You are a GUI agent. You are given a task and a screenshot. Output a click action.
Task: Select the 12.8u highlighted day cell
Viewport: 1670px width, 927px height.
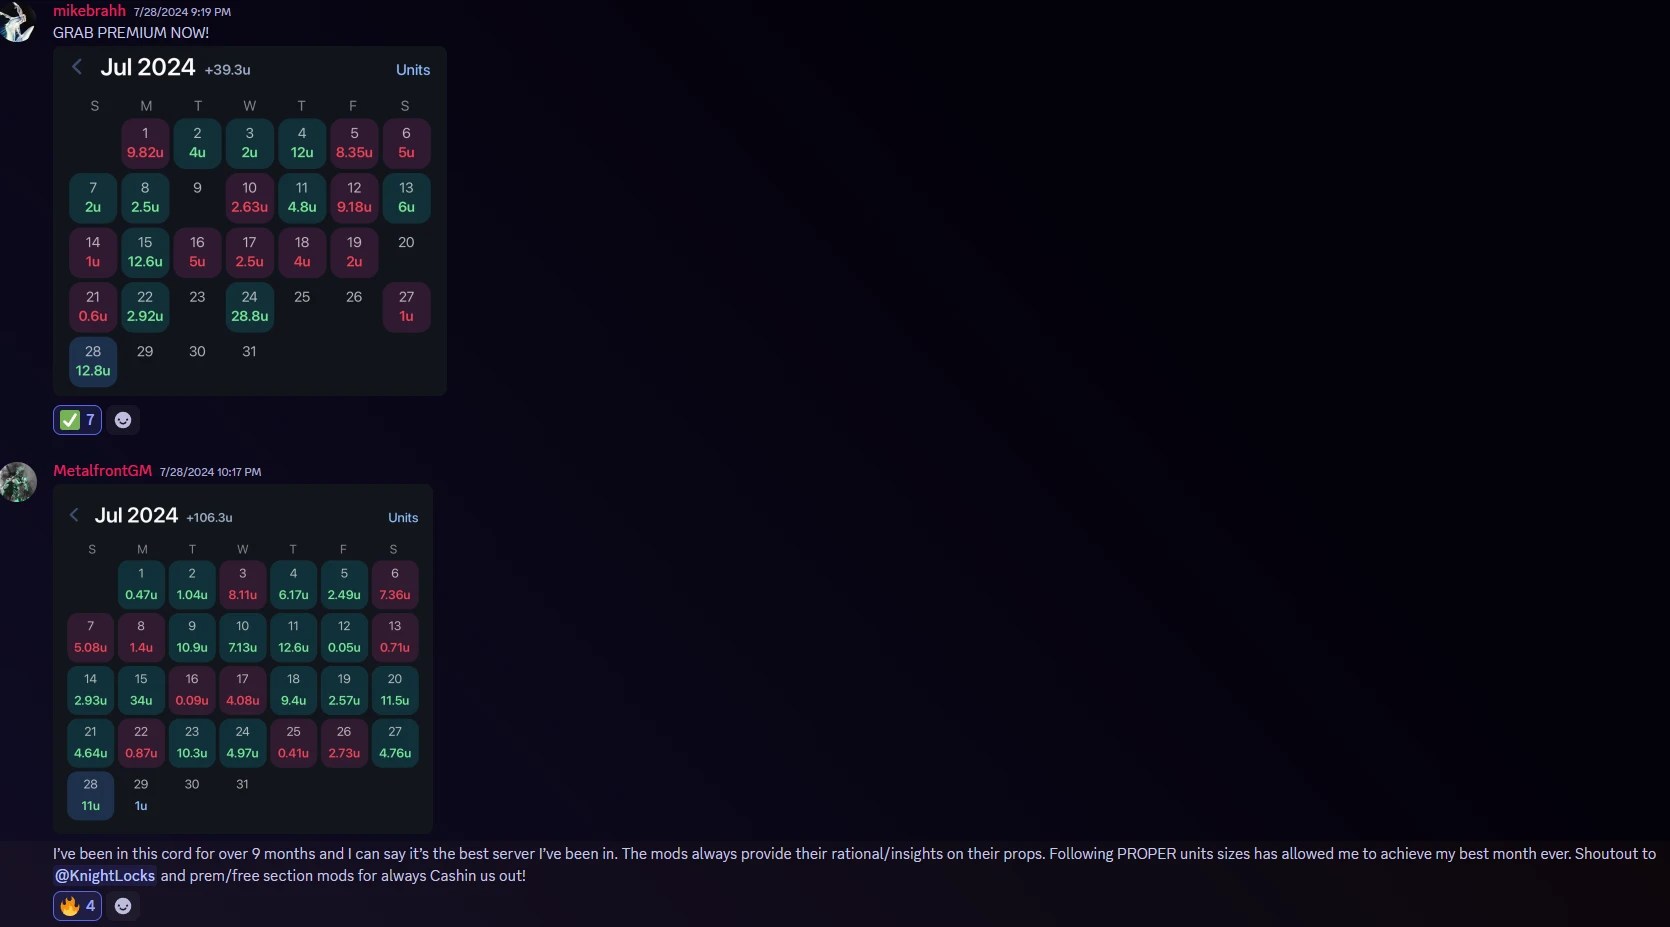point(93,361)
